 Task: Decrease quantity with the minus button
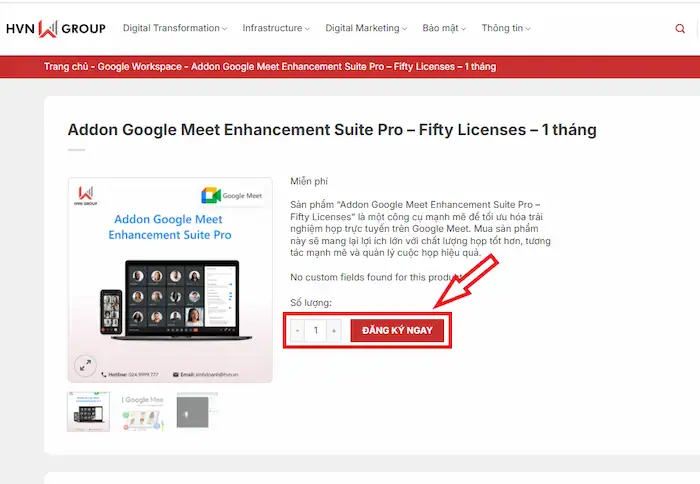[x=298, y=330]
